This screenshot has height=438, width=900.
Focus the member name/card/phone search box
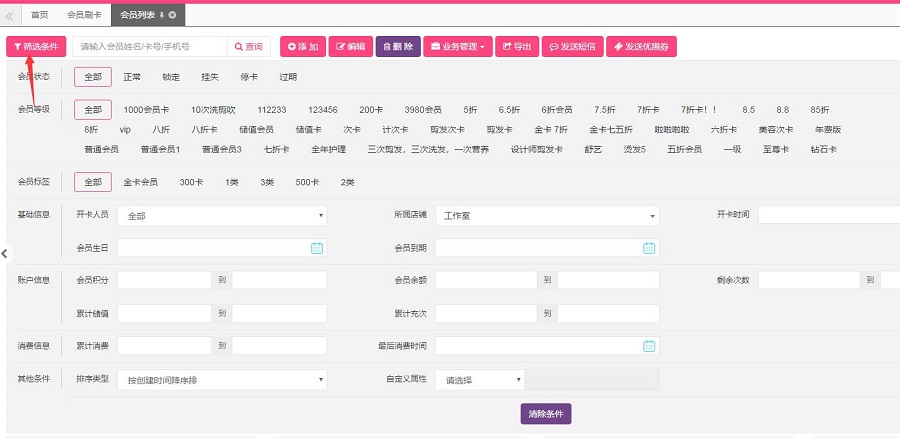coord(150,46)
